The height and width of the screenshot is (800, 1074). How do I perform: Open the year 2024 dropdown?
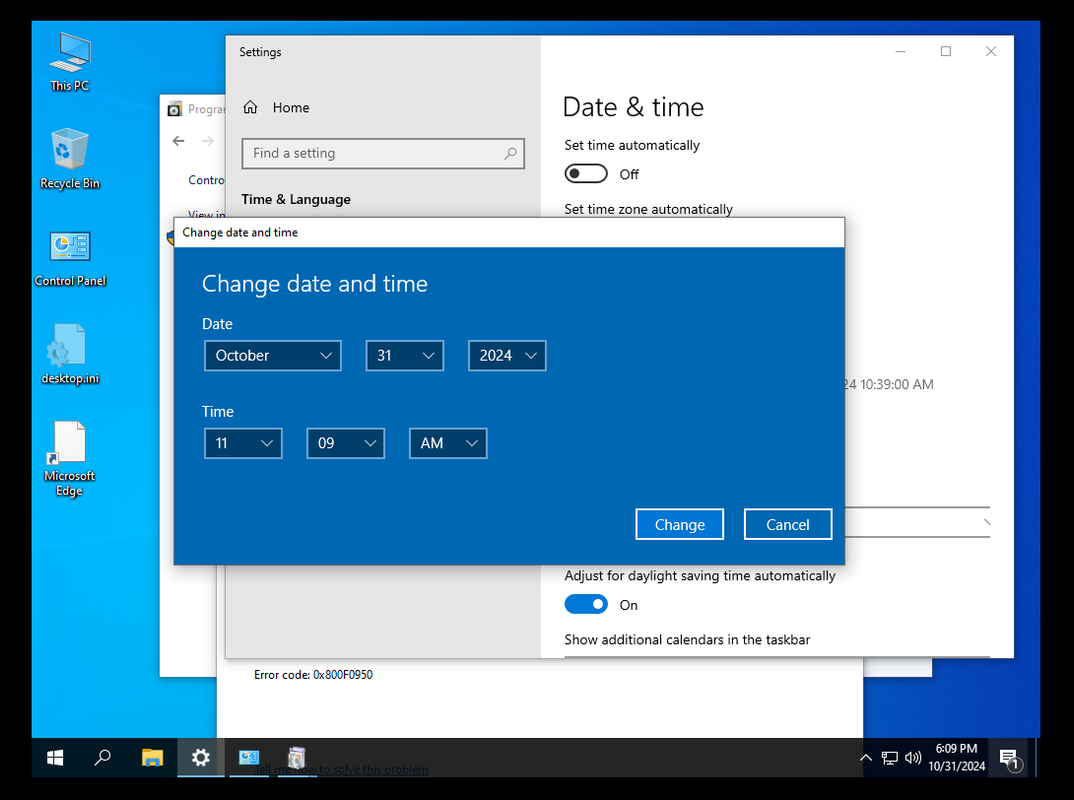click(507, 355)
